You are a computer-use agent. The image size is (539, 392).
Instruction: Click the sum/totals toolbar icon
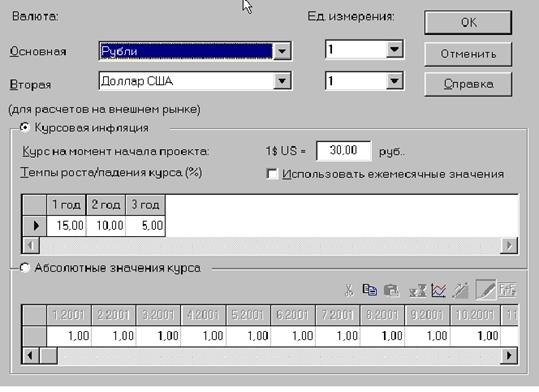418,290
